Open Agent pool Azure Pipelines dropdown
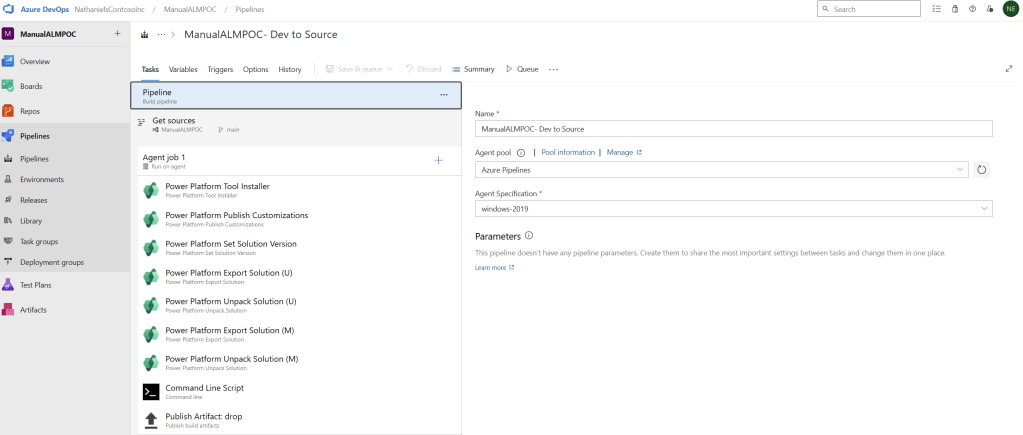The height and width of the screenshot is (435, 1023). click(722, 170)
